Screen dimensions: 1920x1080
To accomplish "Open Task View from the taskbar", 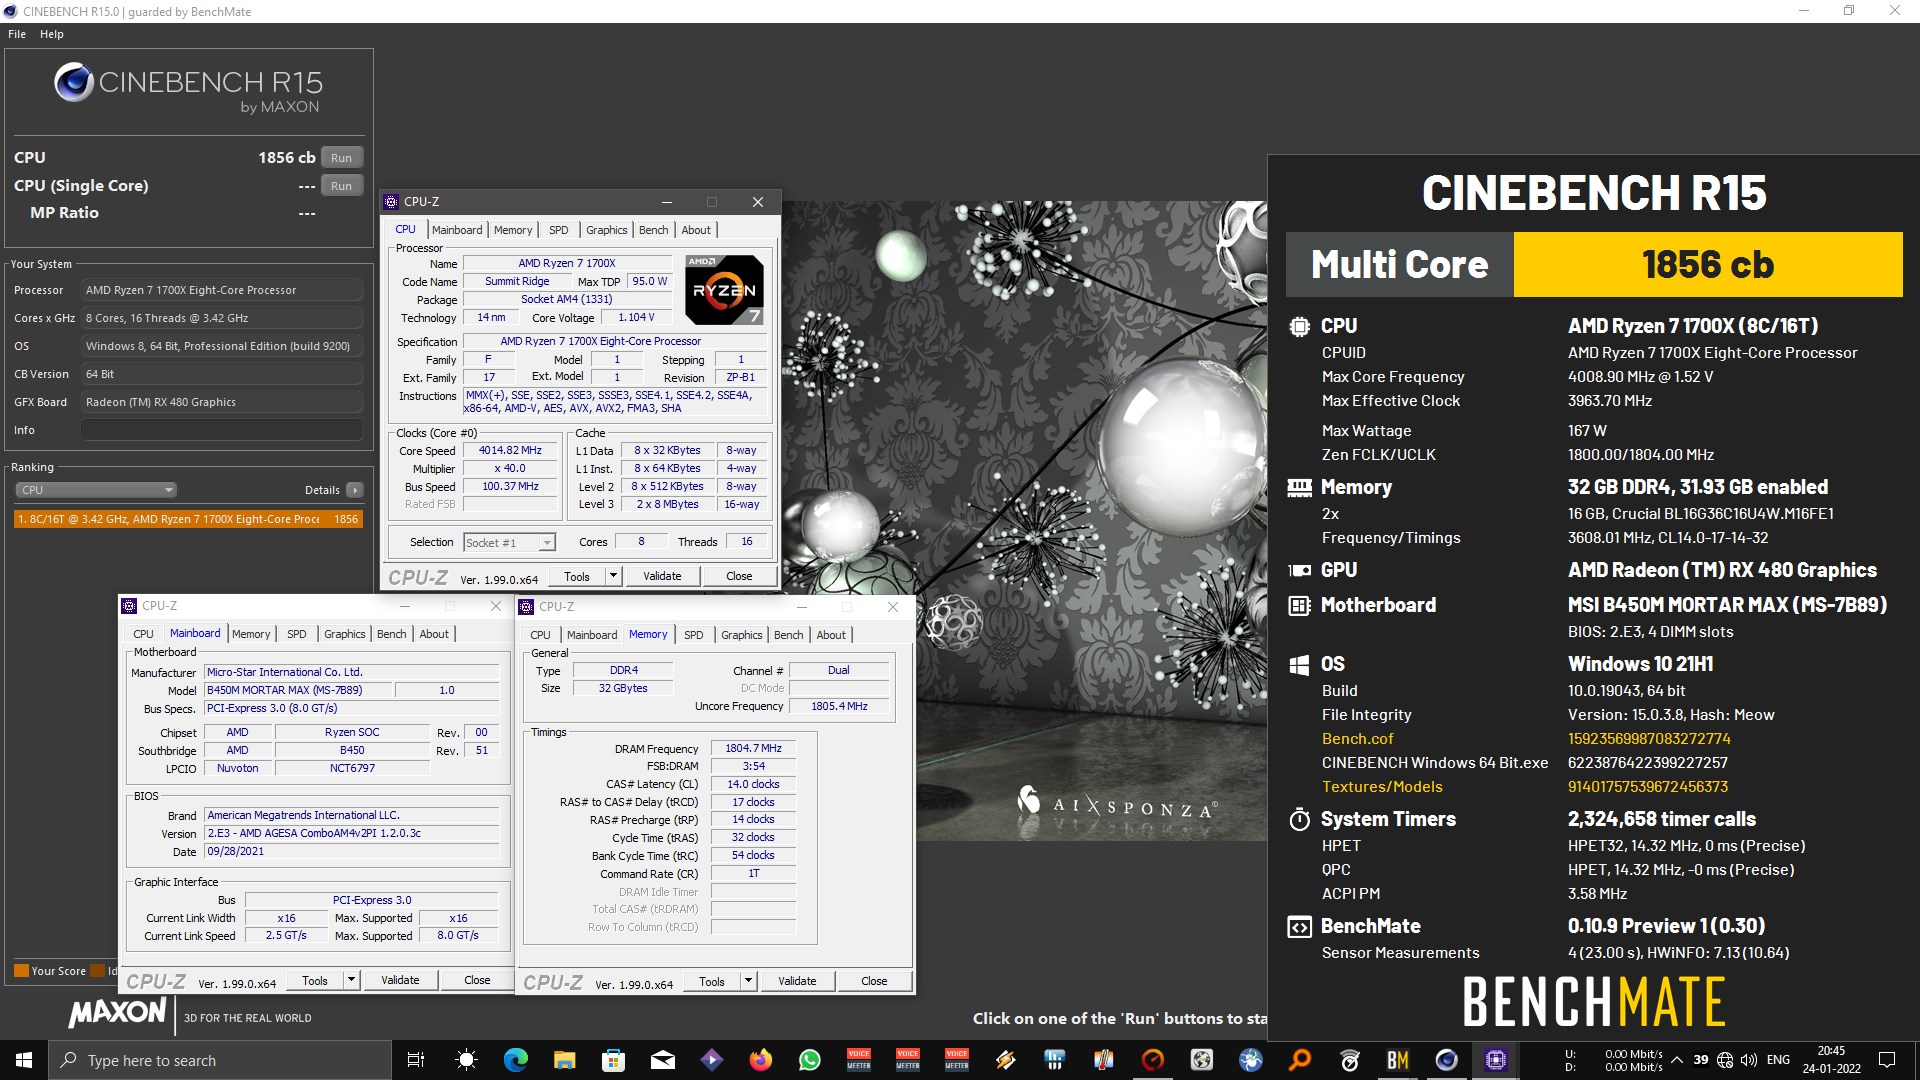I will (416, 1060).
